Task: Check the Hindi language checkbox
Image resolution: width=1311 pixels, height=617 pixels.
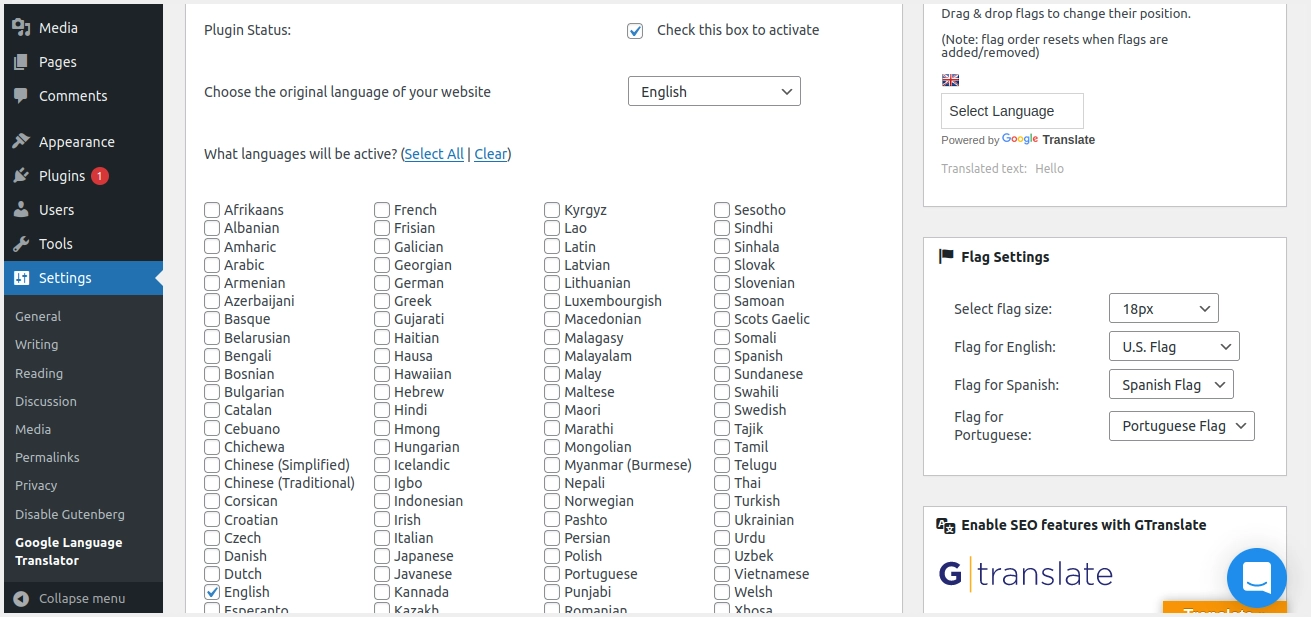Action: pos(382,410)
